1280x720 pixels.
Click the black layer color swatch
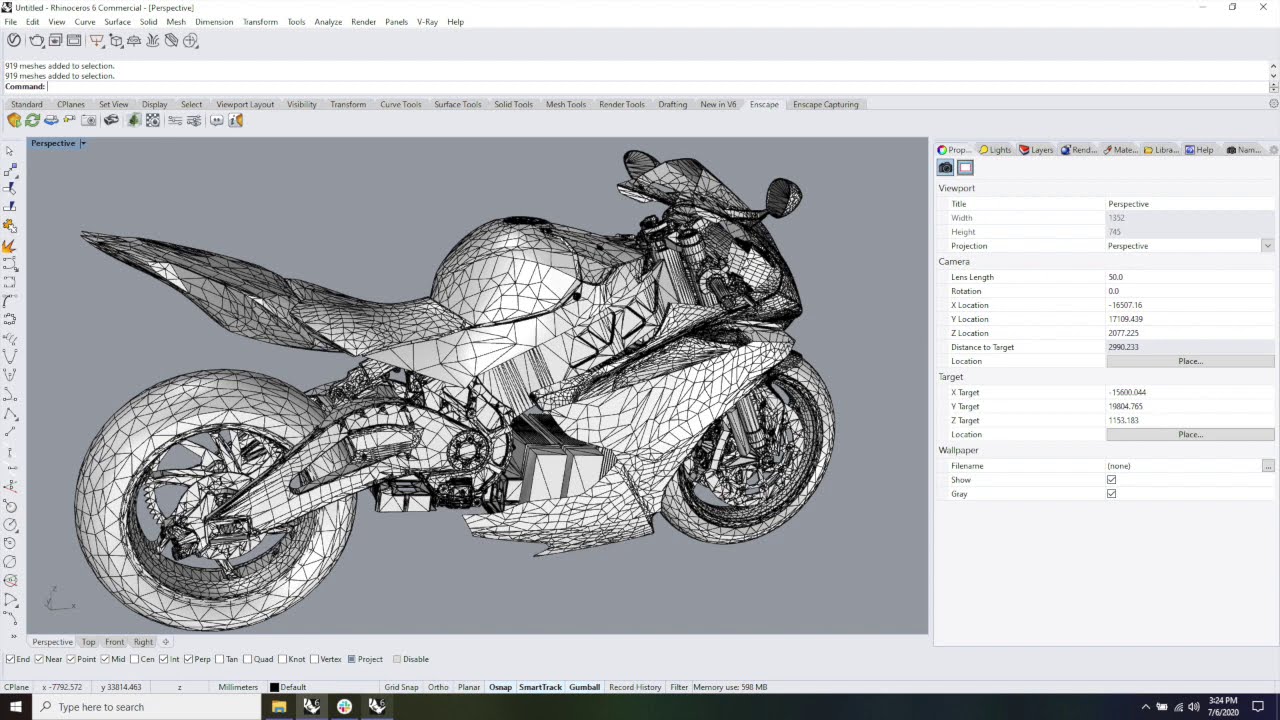[x=274, y=687]
